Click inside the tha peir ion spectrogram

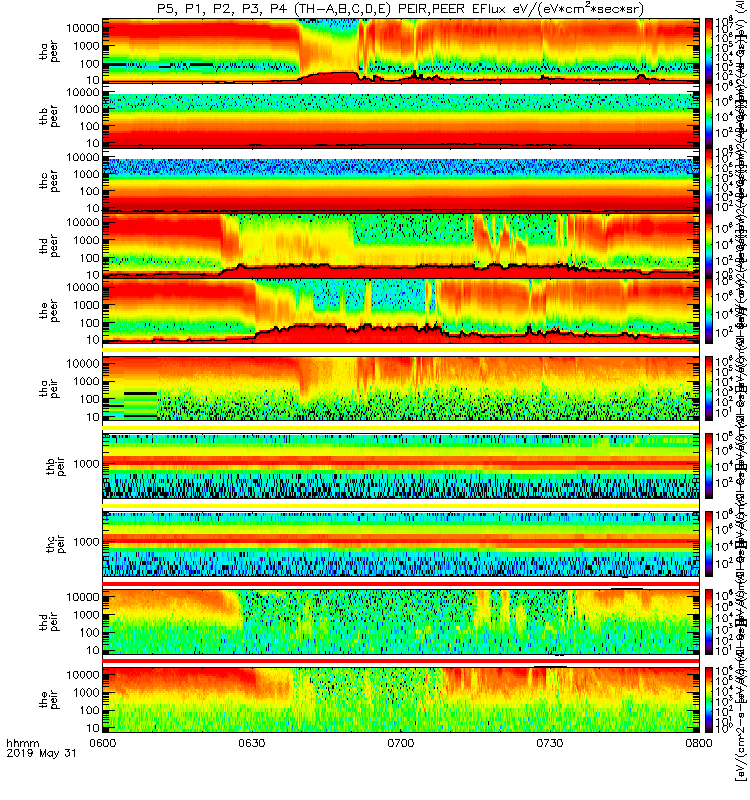pos(401,388)
